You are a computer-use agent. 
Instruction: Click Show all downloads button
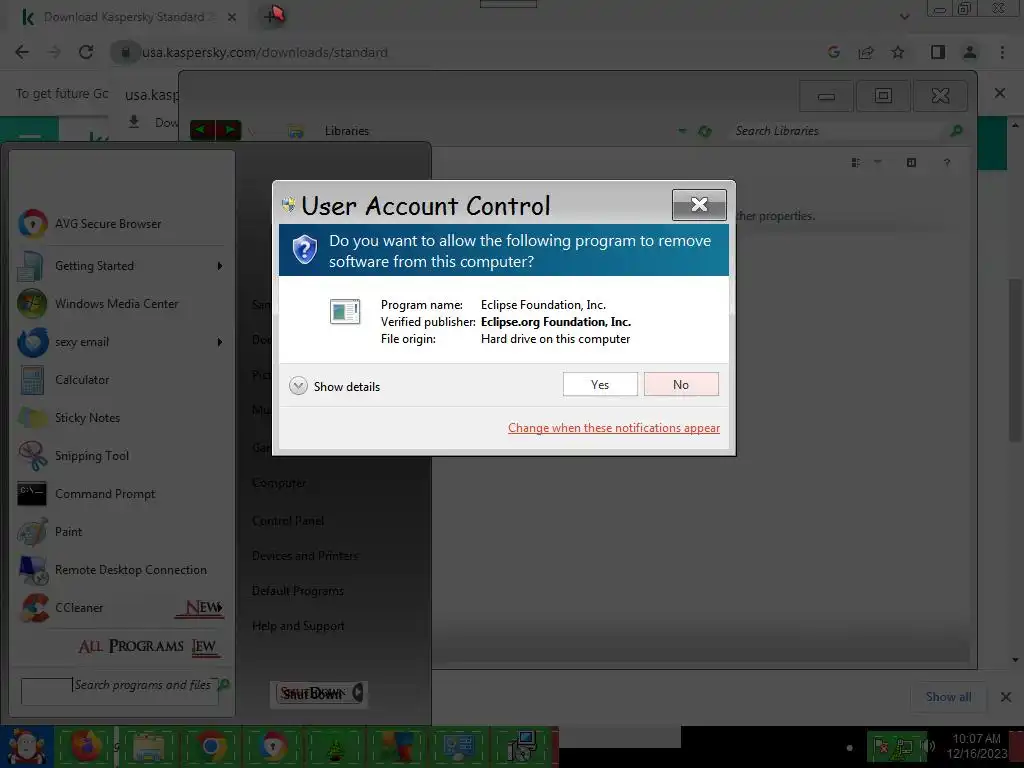tap(948, 697)
